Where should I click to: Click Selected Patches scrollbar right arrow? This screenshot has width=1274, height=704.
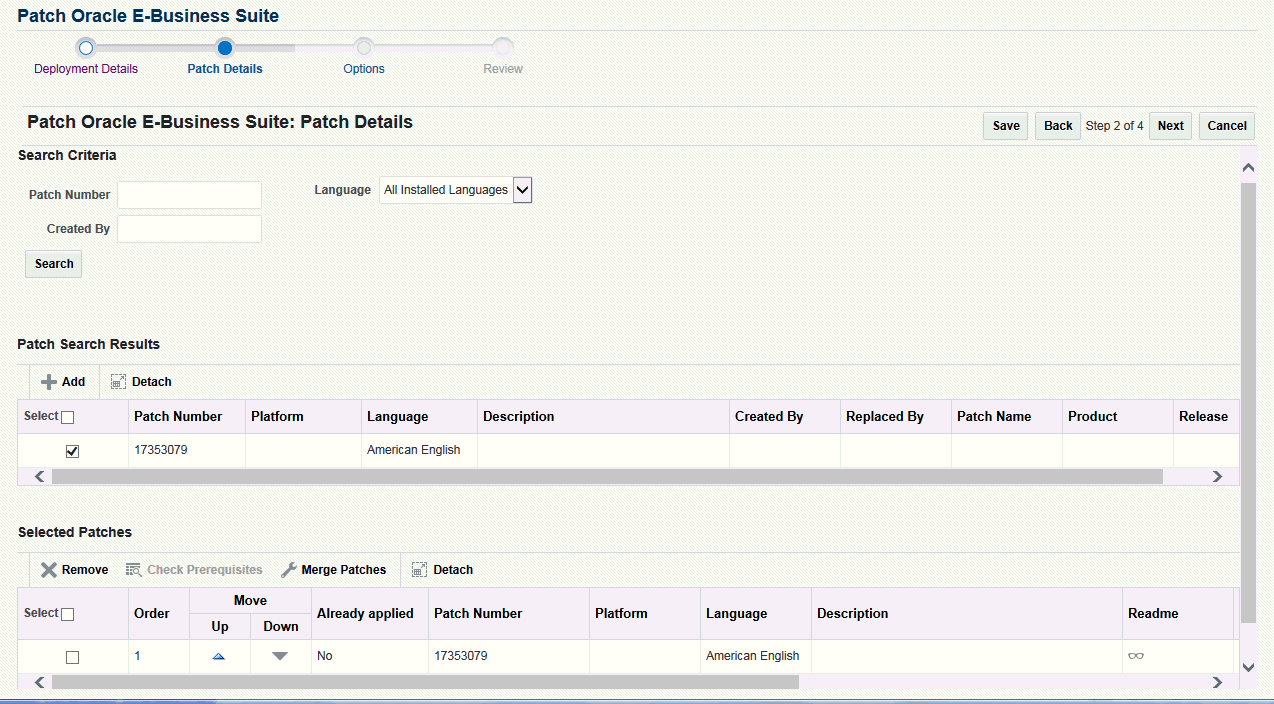pyautogui.click(x=1217, y=682)
